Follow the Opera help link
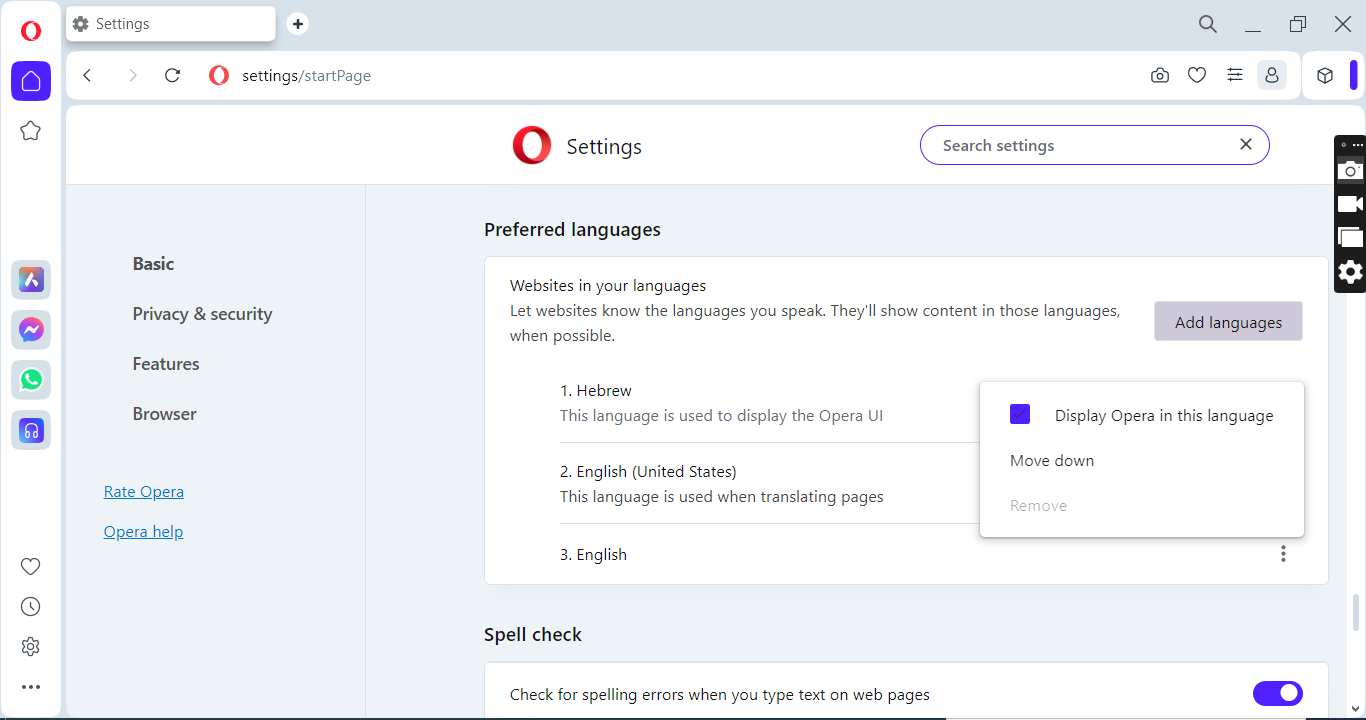The height and width of the screenshot is (720, 1366). point(143,532)
